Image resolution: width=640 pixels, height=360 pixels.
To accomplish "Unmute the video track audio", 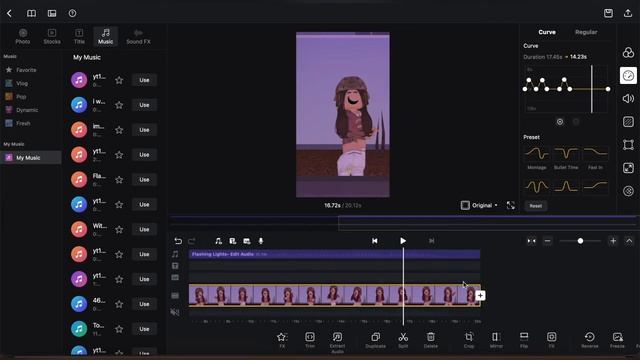I will point(175,312).
